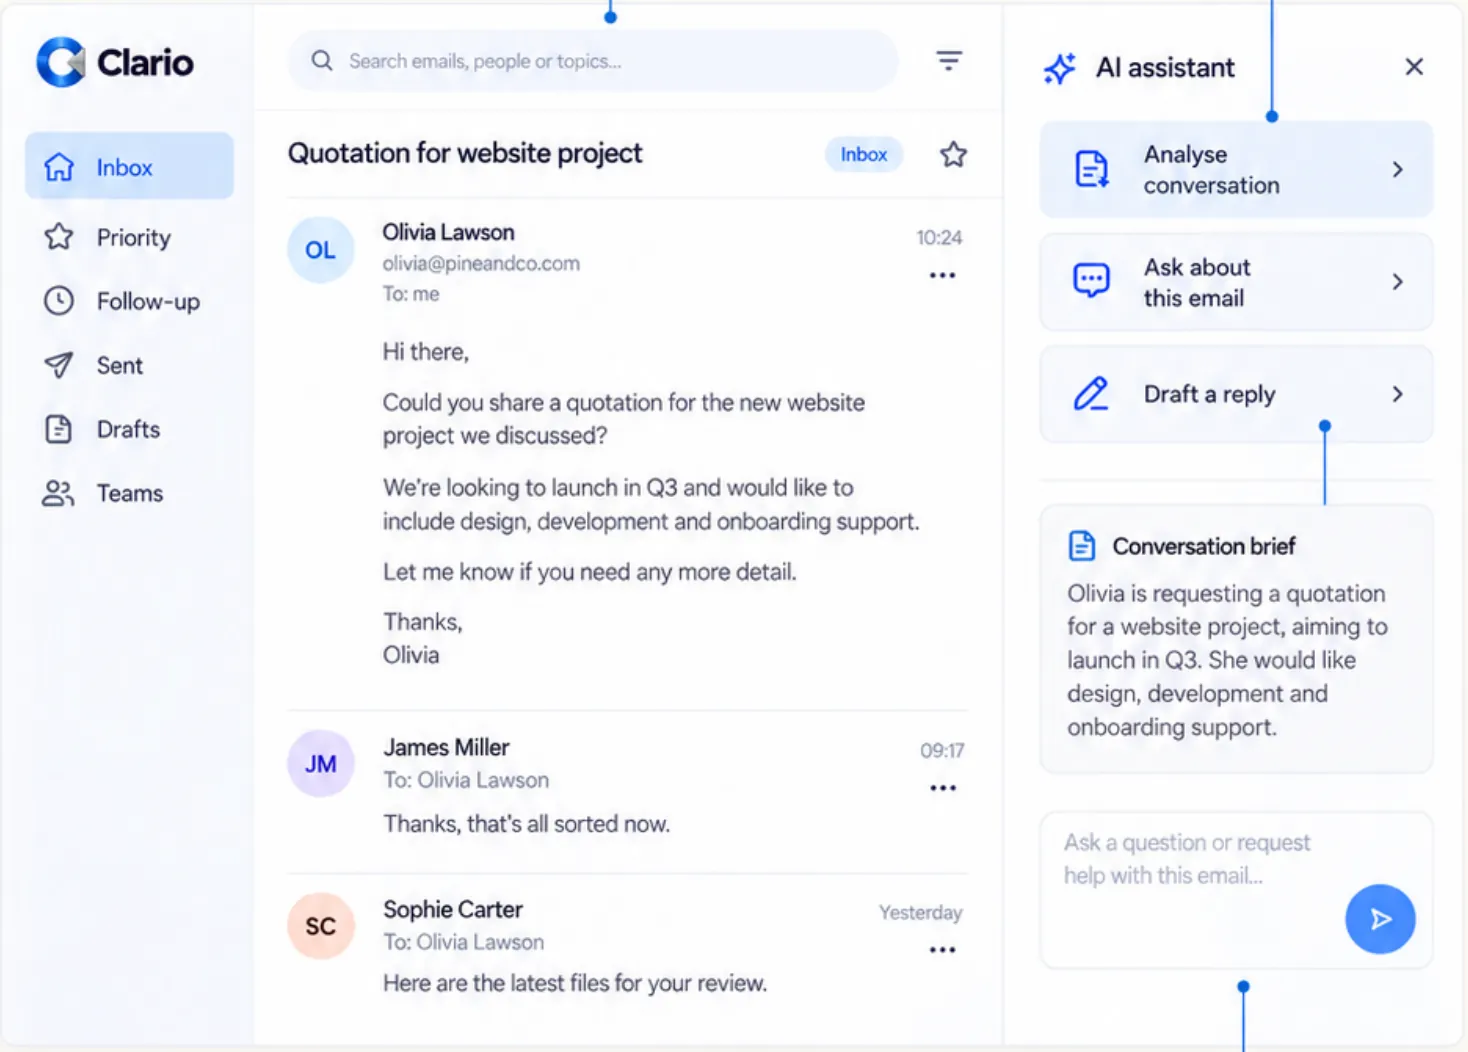
Task: Click the Conversation brief summary text
Action: pyautogui.click(x=1227, y=660)
